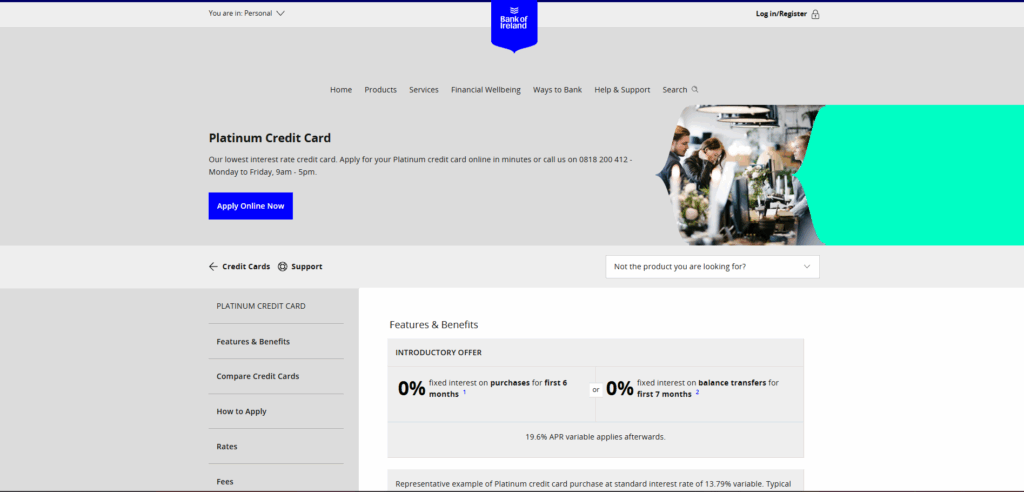
Task: Click the Log in/Register link
Action: [x=781, y=14]
